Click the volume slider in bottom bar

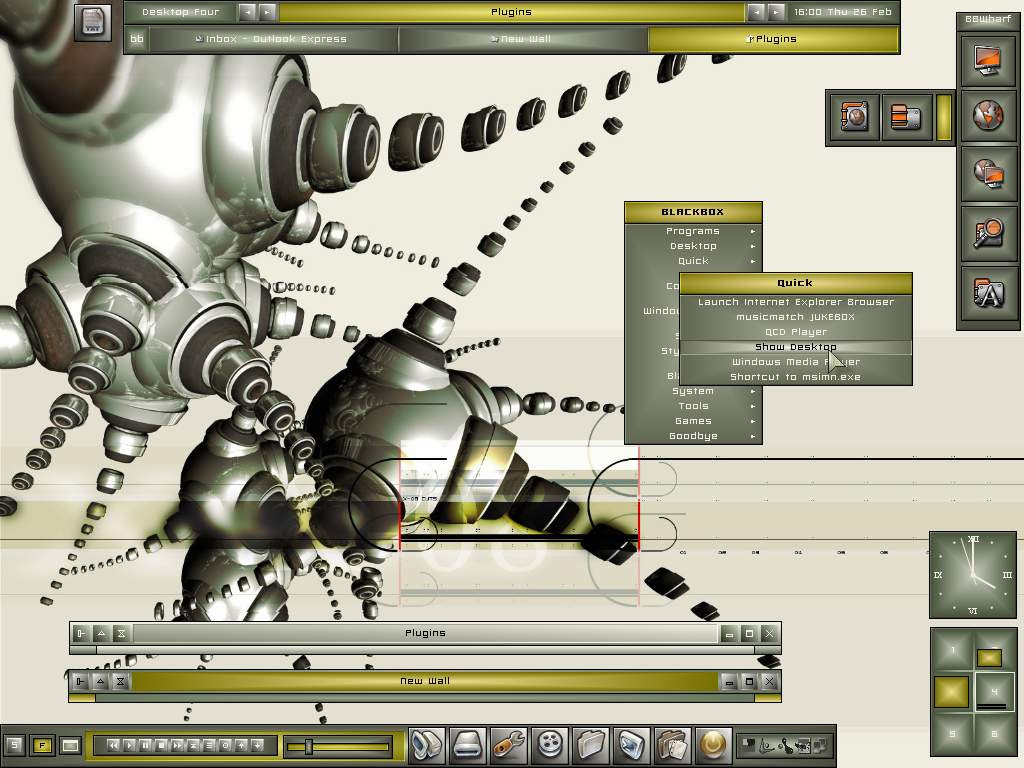pos(338,746)
